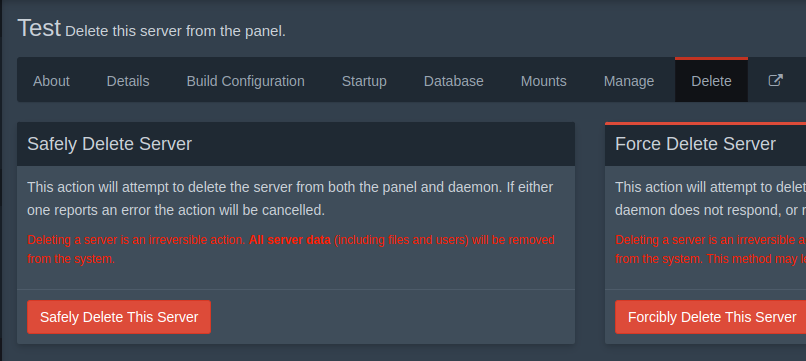
Task: Click bold All server data warning text
Action: [x=290, y=240]
